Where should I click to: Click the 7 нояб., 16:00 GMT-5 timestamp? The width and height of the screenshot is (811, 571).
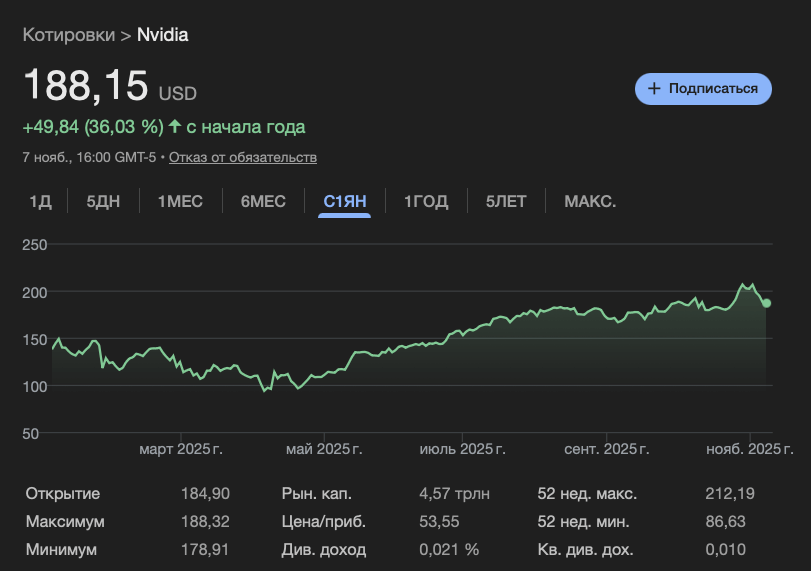point(89,157)
